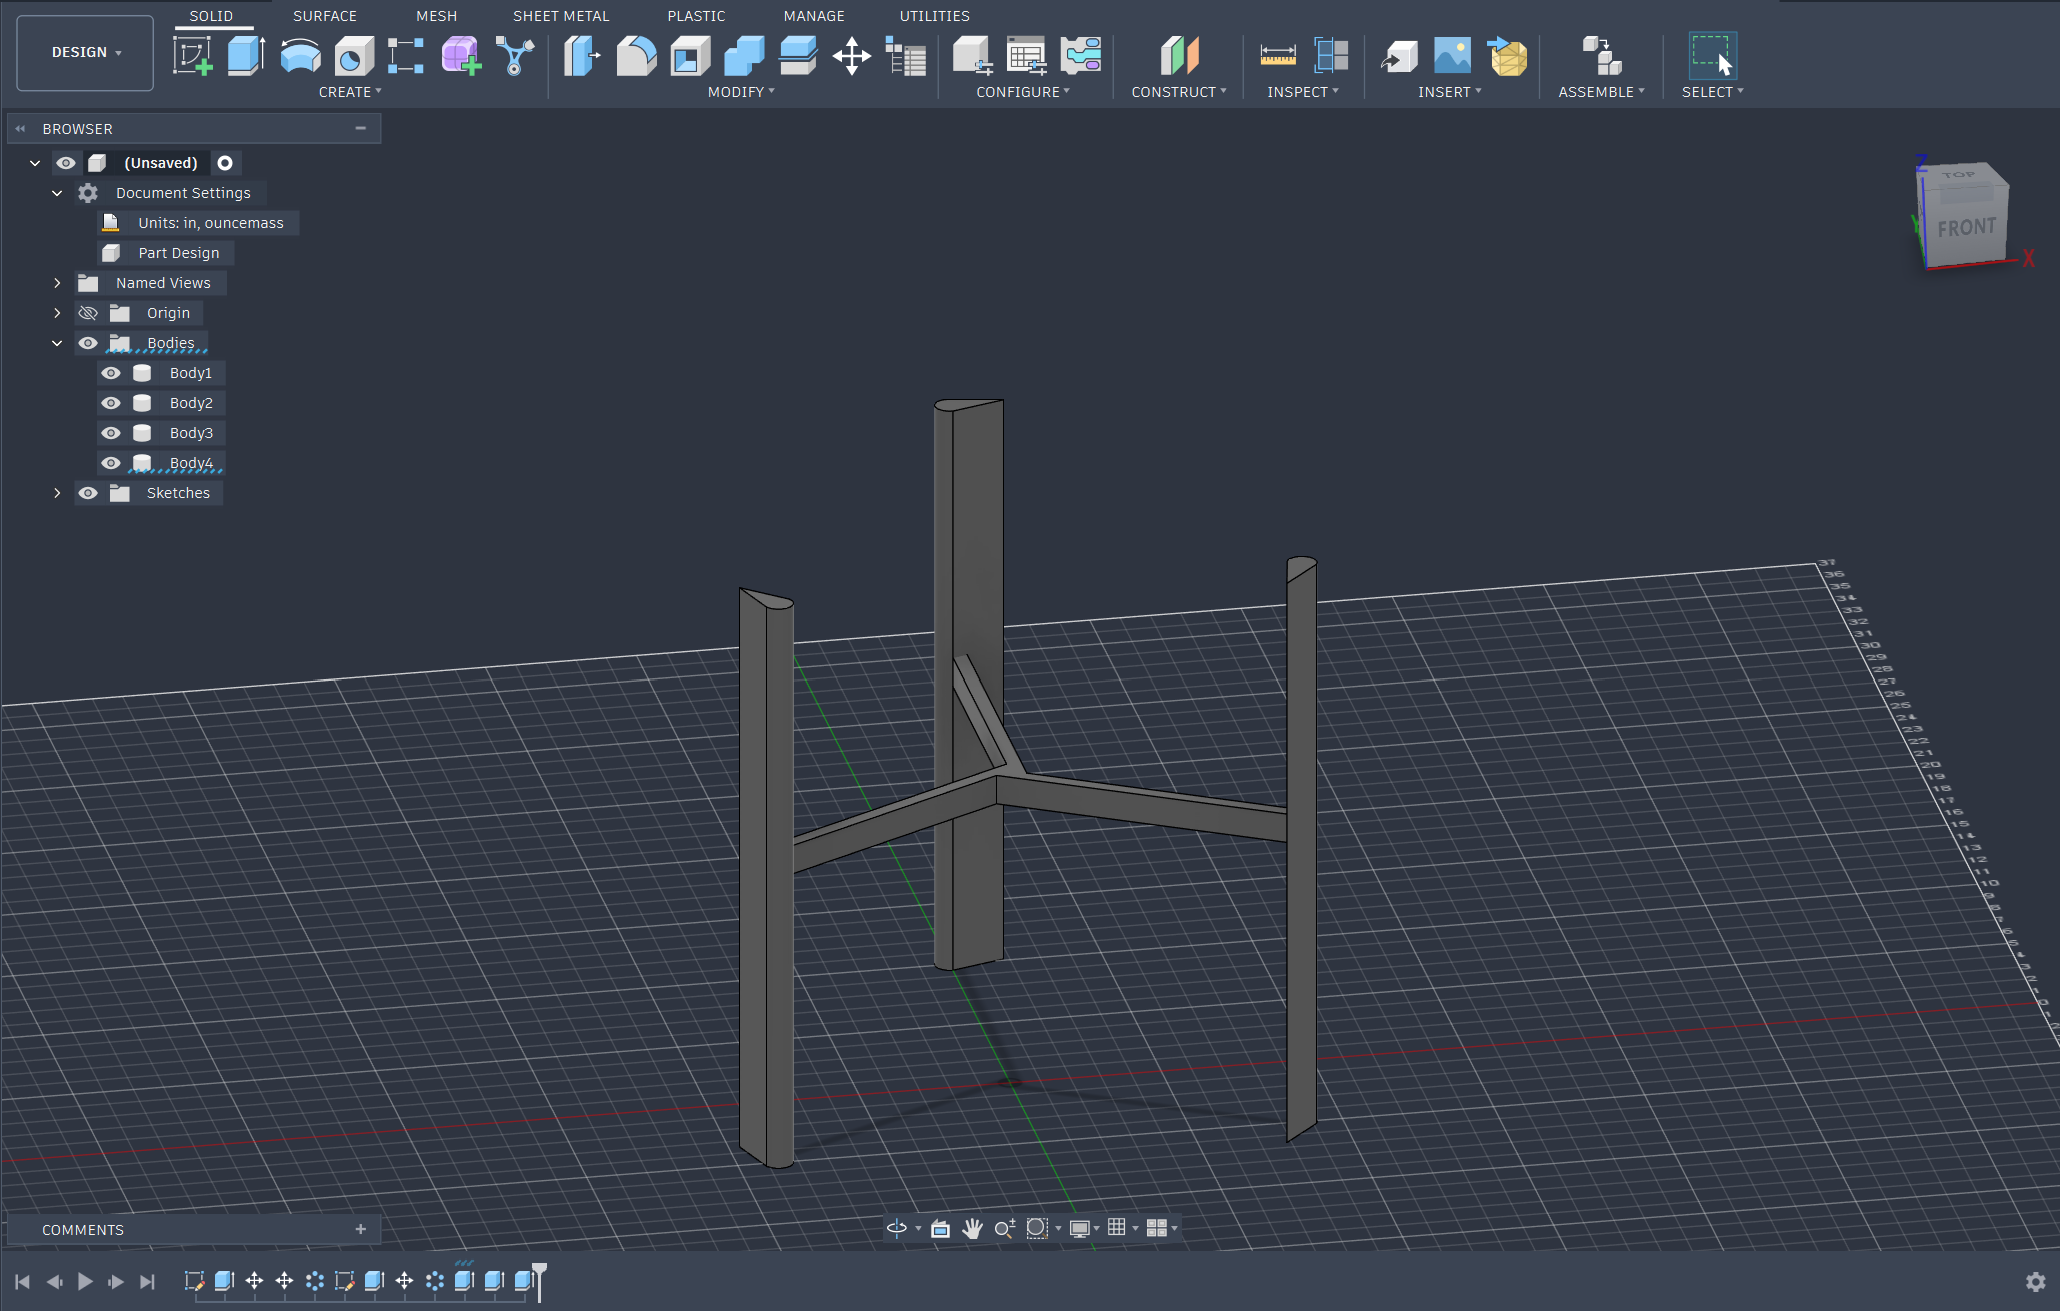Toggle visibility of Body1
This screenshot has height=1311, width=2060.
coord(111,373)
